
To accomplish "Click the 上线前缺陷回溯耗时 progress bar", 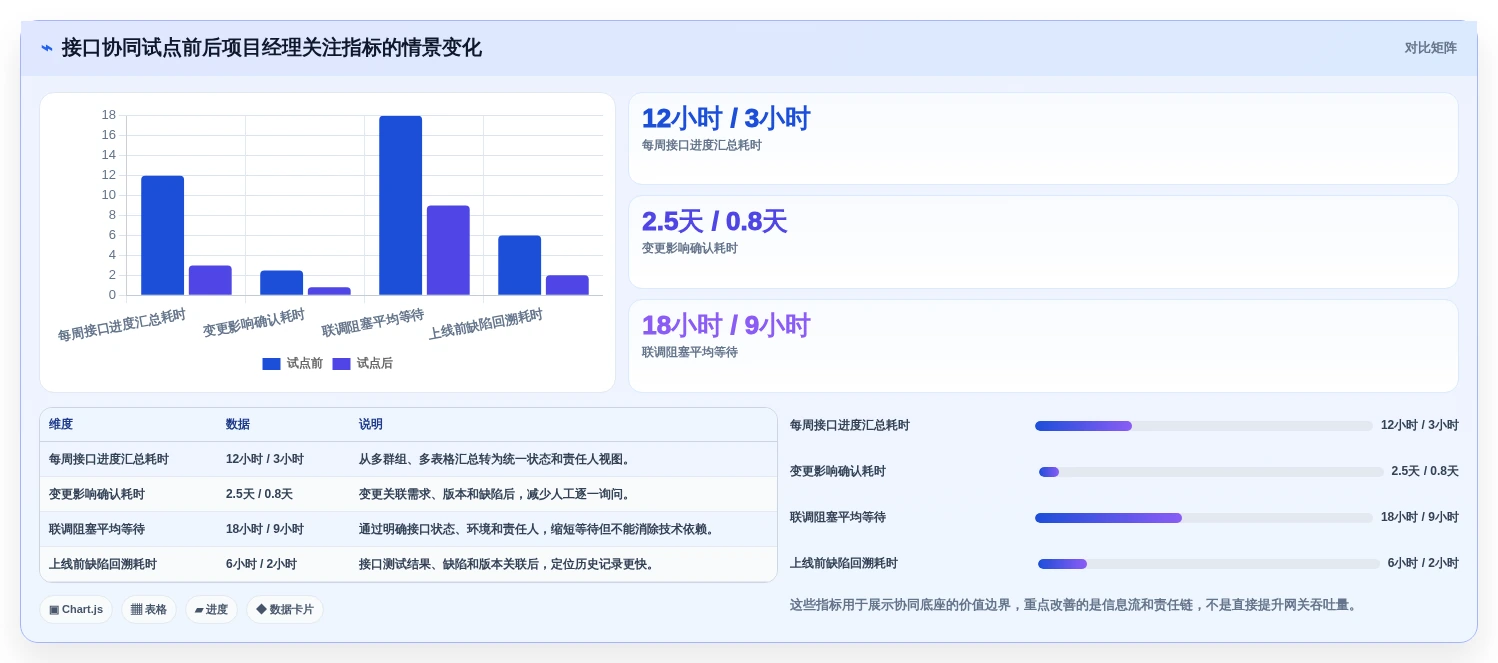I will pyautogui.click(x=1209, y=564).
